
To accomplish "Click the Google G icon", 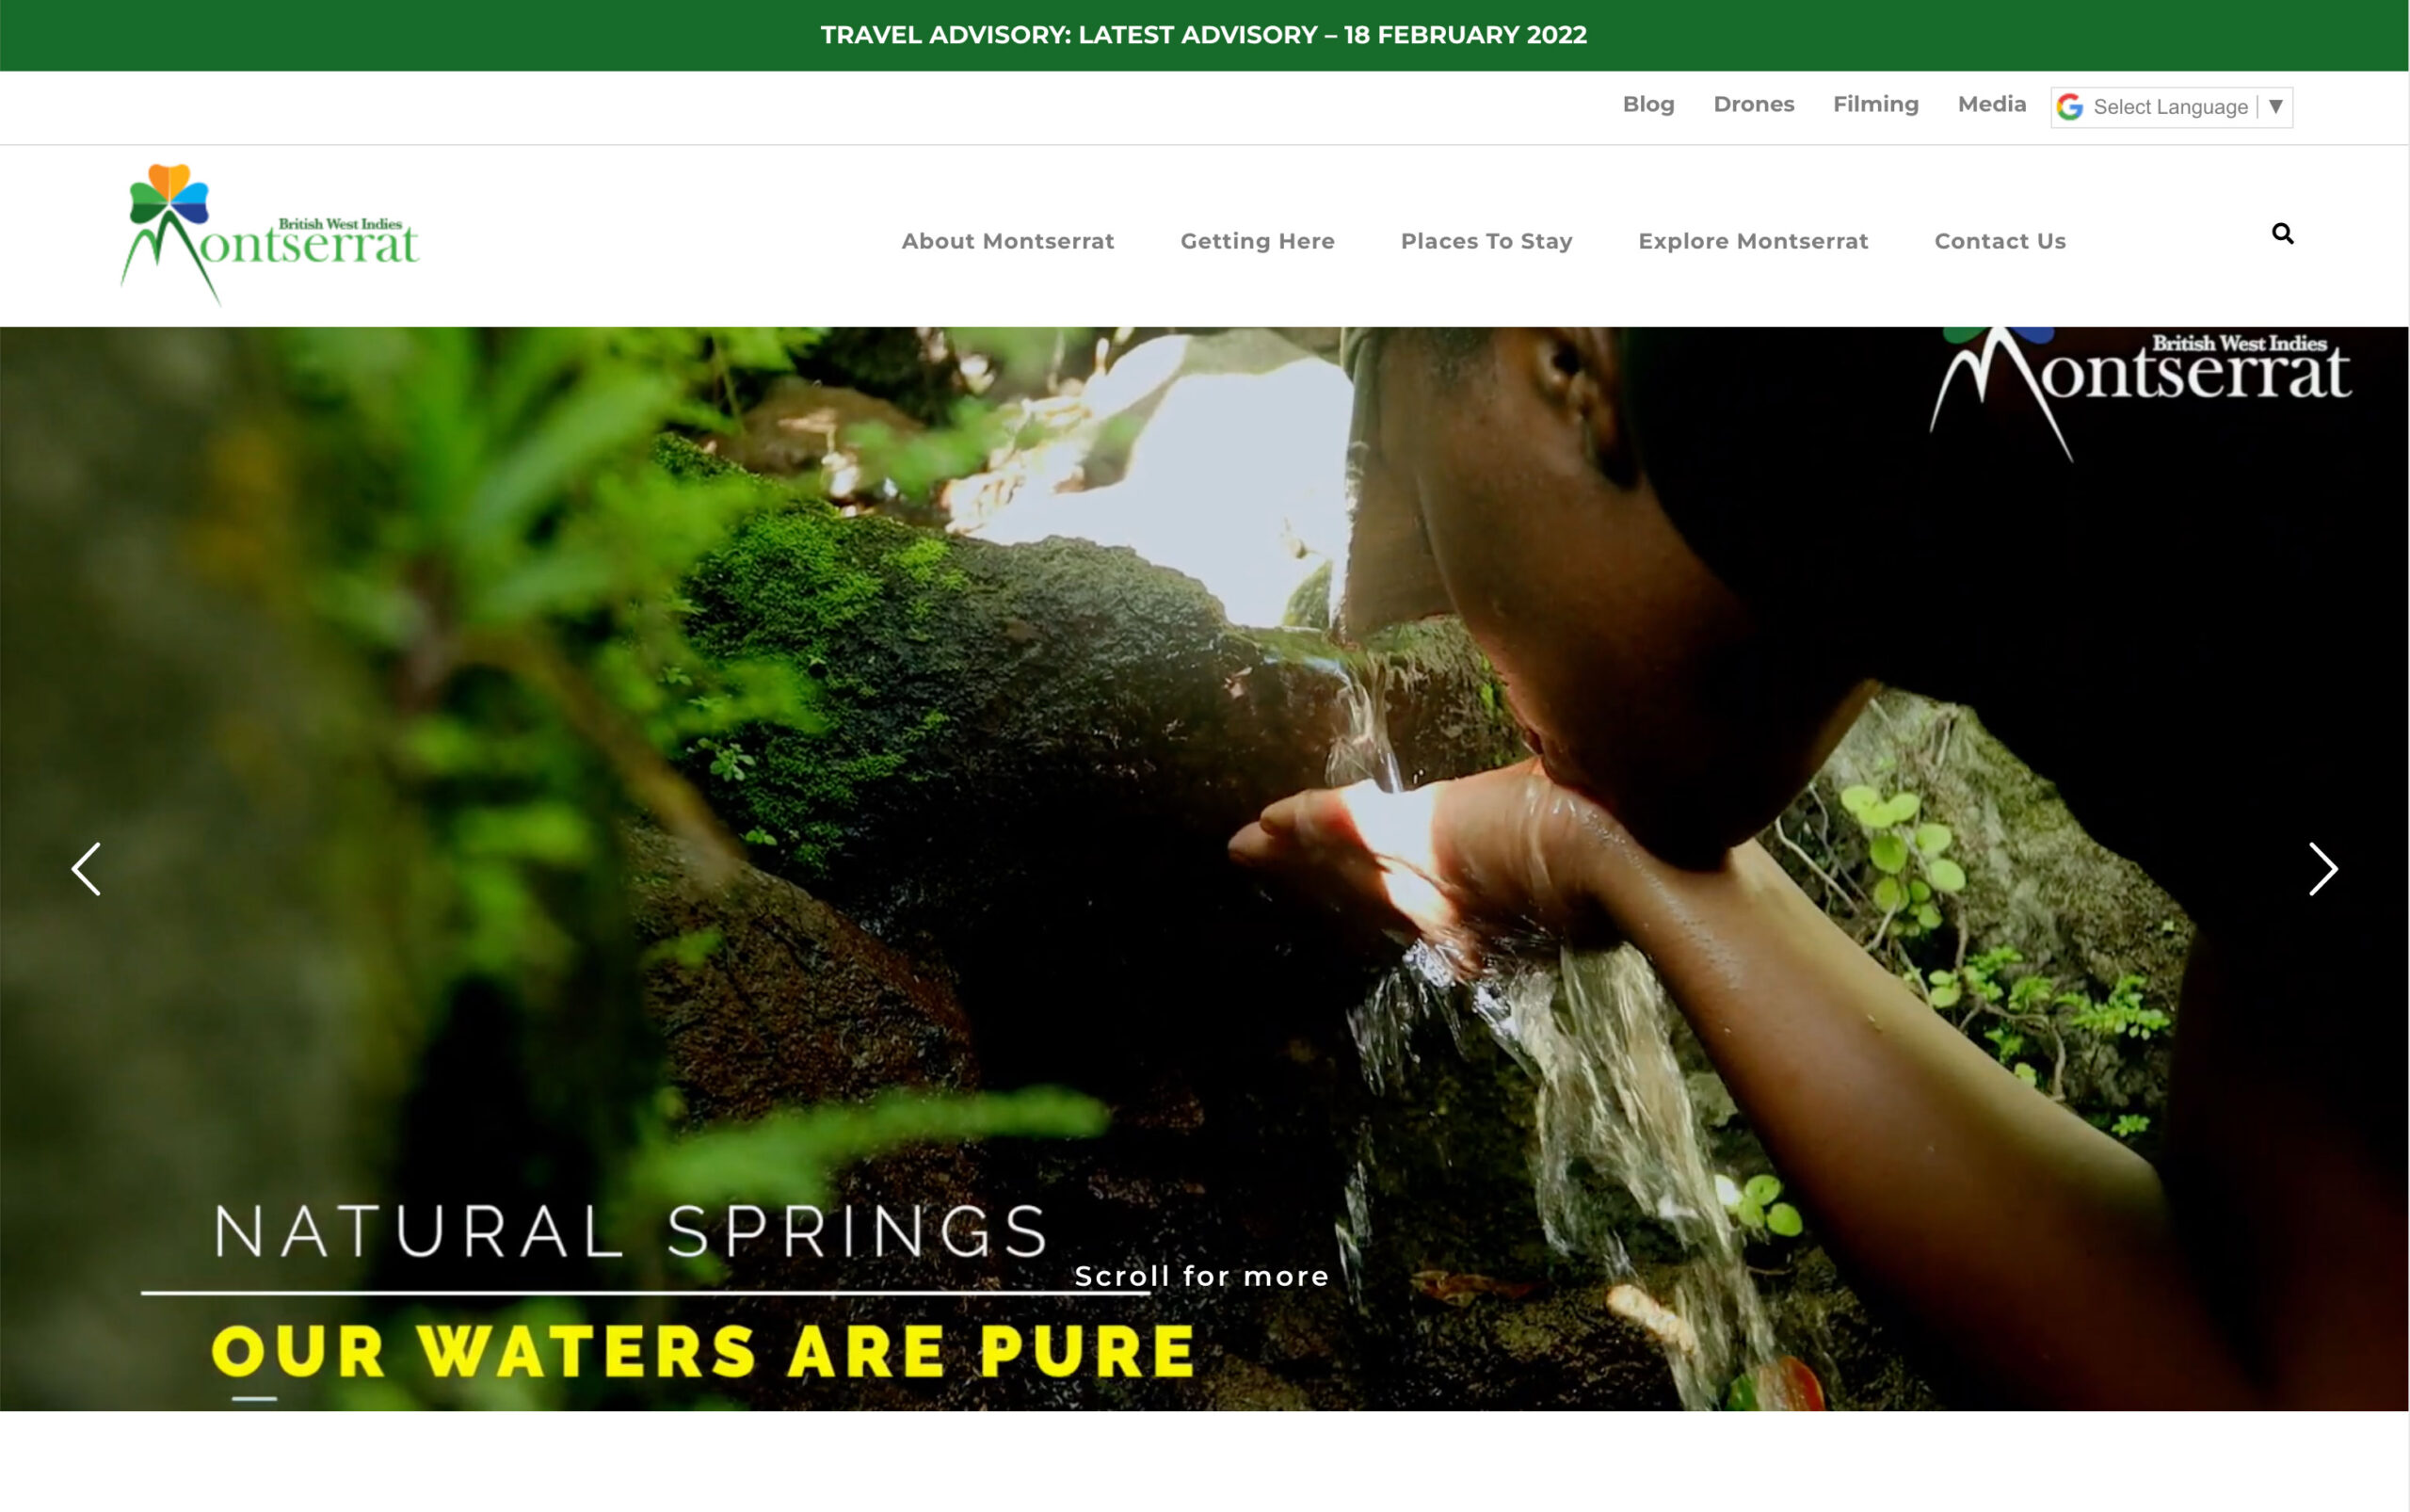I will 2070,107.
